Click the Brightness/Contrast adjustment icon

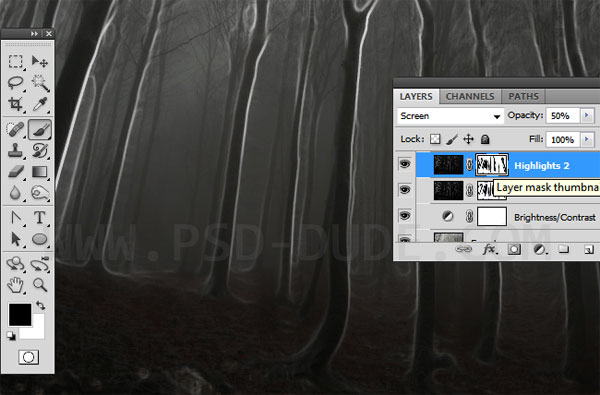point(447,216)
